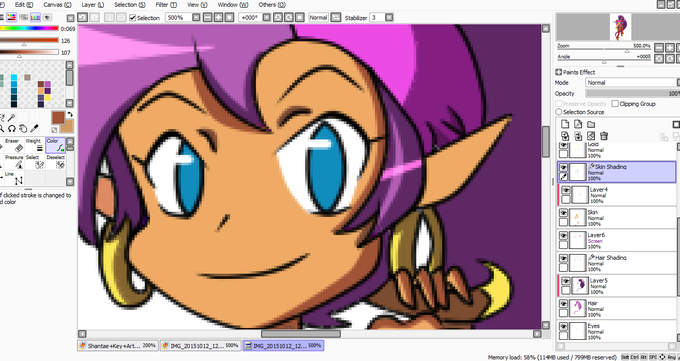Switch to the Shantae+Key+Art document tab
The image size is (680, 361).
point(118,346)
